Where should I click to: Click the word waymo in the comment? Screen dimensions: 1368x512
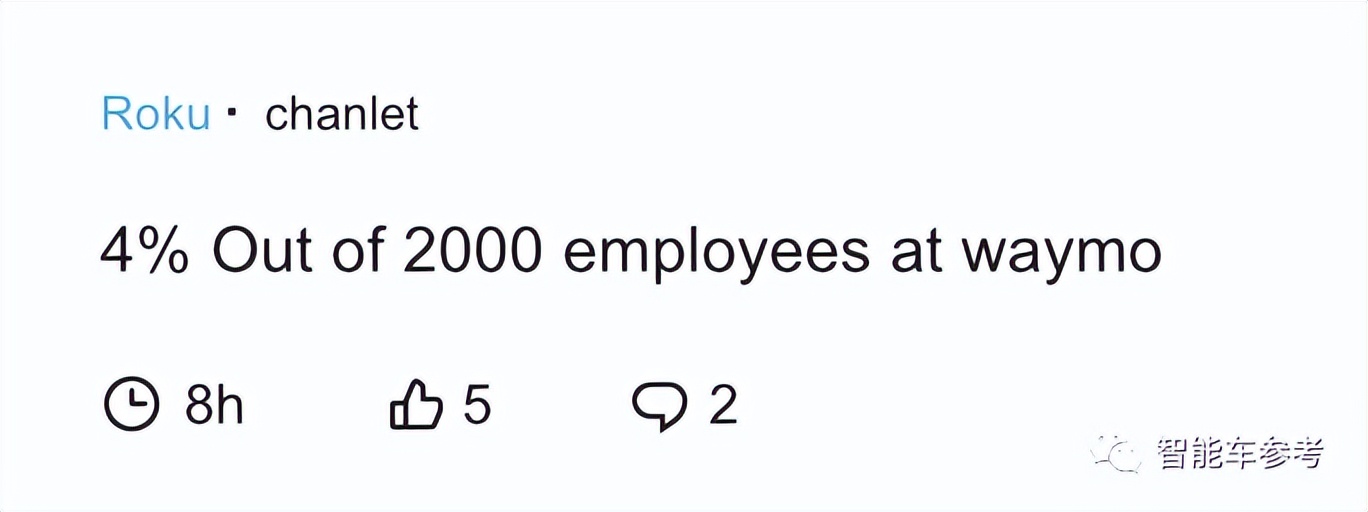pyautogui.click(x=1061, y=253)
